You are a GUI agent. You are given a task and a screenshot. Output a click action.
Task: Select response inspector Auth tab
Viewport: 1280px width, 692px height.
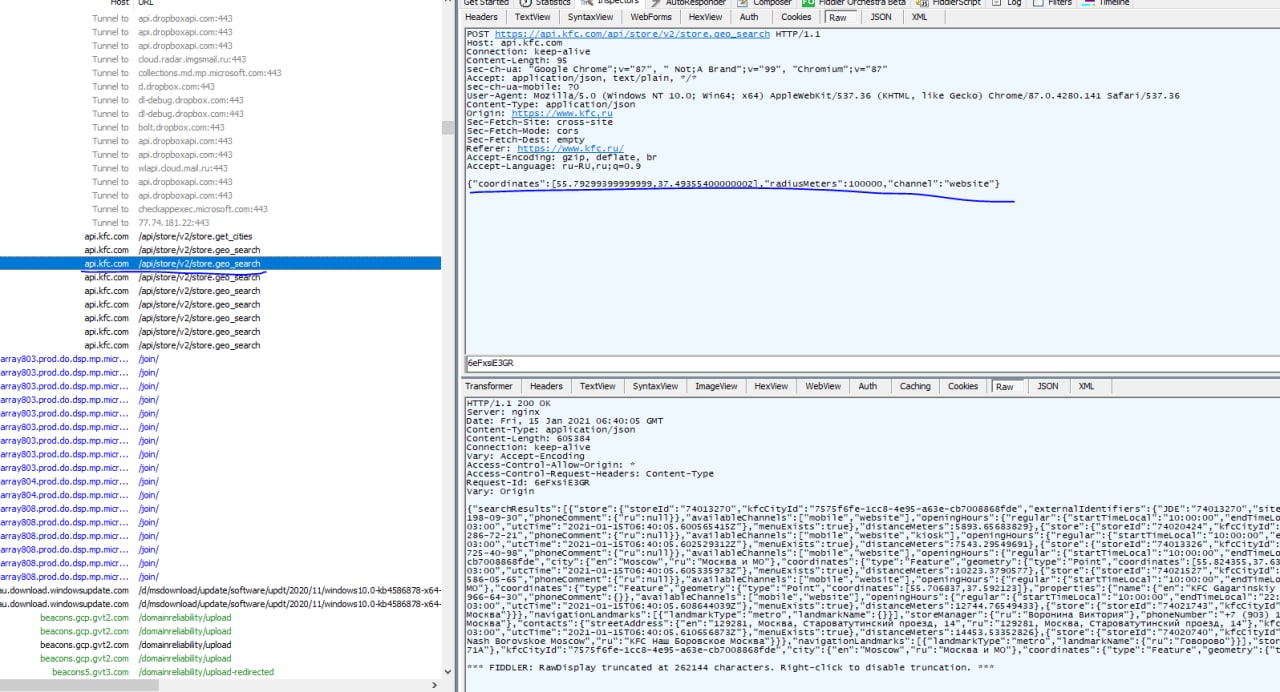click(868, 386)
